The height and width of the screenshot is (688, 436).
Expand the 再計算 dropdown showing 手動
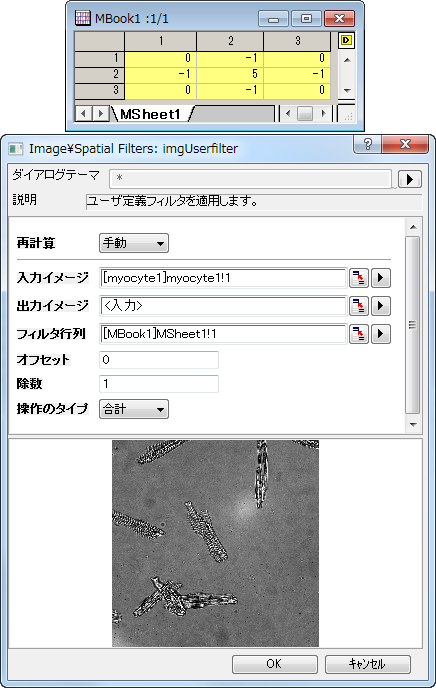(x=134, y=243)
